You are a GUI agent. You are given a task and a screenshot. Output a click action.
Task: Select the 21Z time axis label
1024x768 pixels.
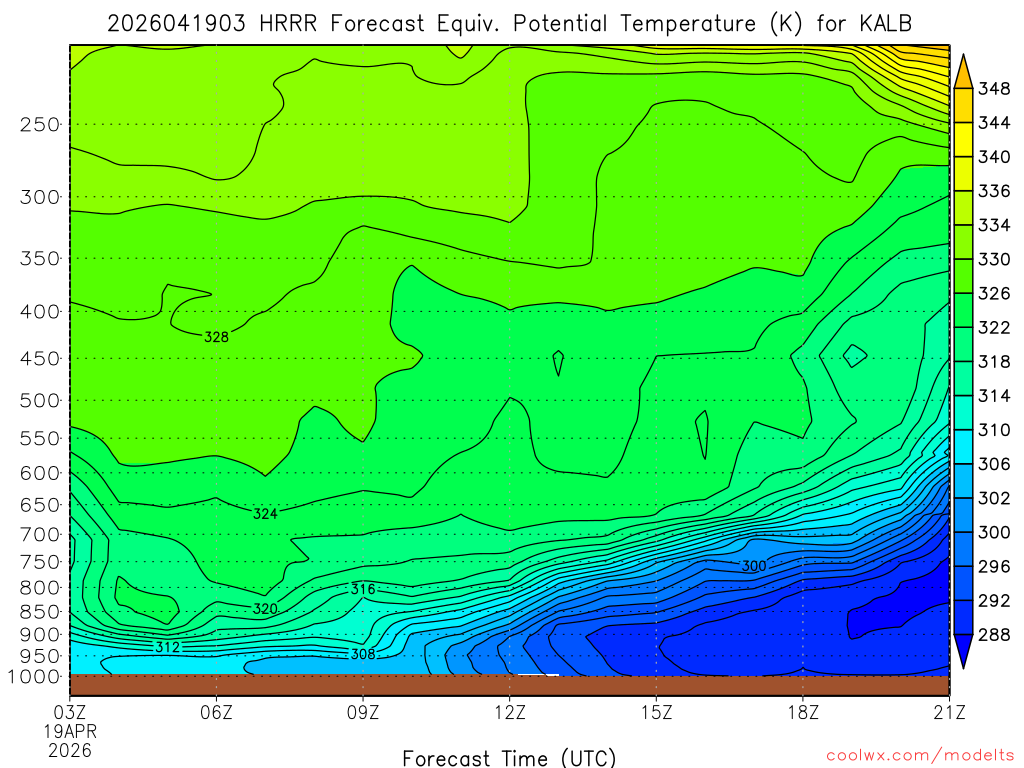coord(950,712)
